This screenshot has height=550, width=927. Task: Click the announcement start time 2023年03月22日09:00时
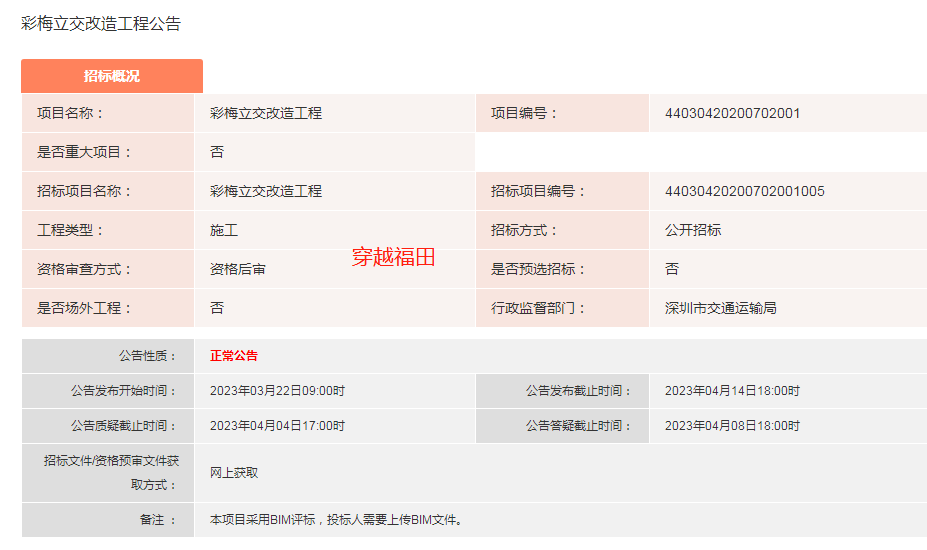277,391
